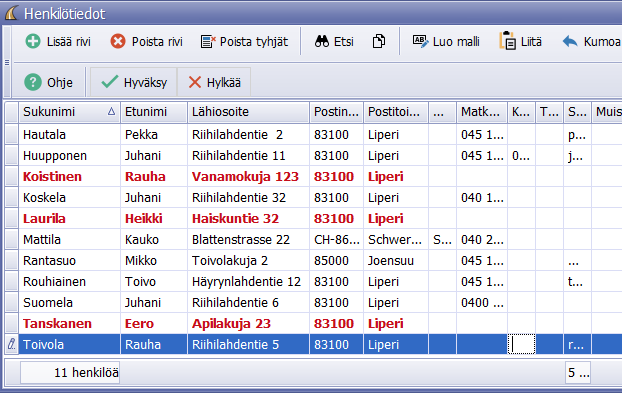Screen dimensions: 622x393
Task: Click the Postin... column header
Action: (x=336, y=112)
